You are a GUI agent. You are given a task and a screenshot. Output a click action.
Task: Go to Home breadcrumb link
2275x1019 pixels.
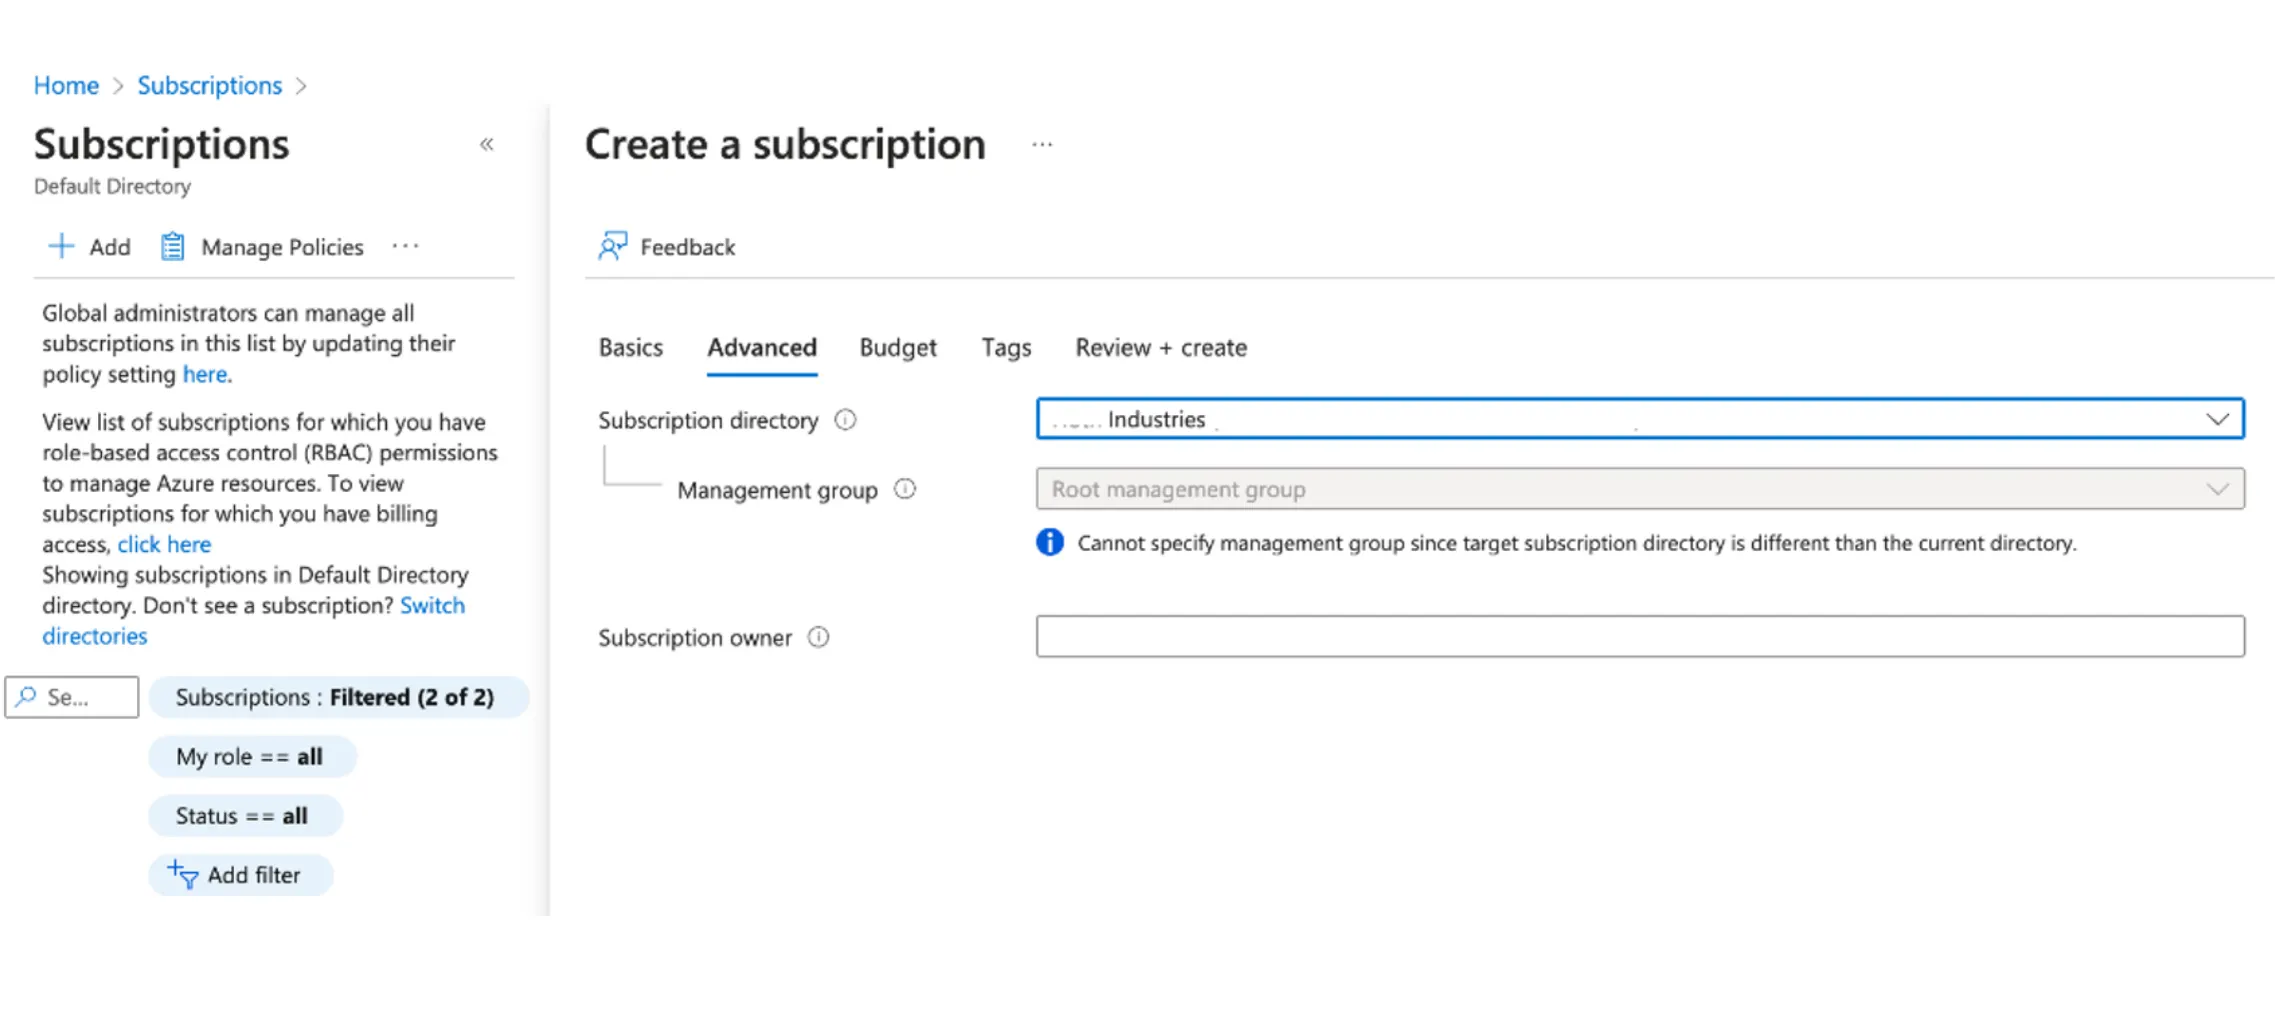tap(66, 86)
